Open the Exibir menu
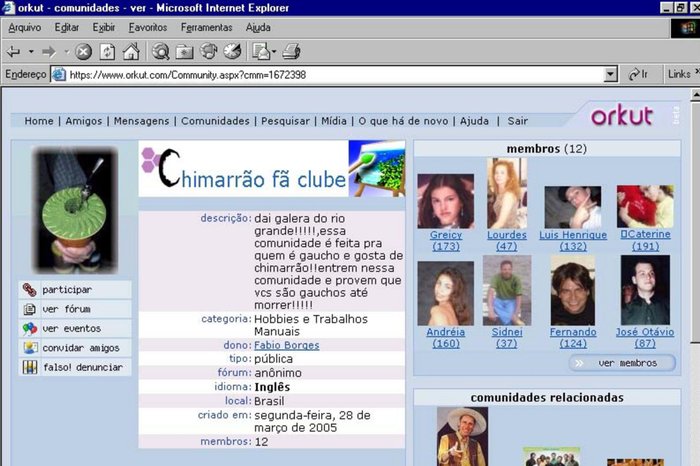The height and width of the screenshot is (466, 700). point(104,27)
